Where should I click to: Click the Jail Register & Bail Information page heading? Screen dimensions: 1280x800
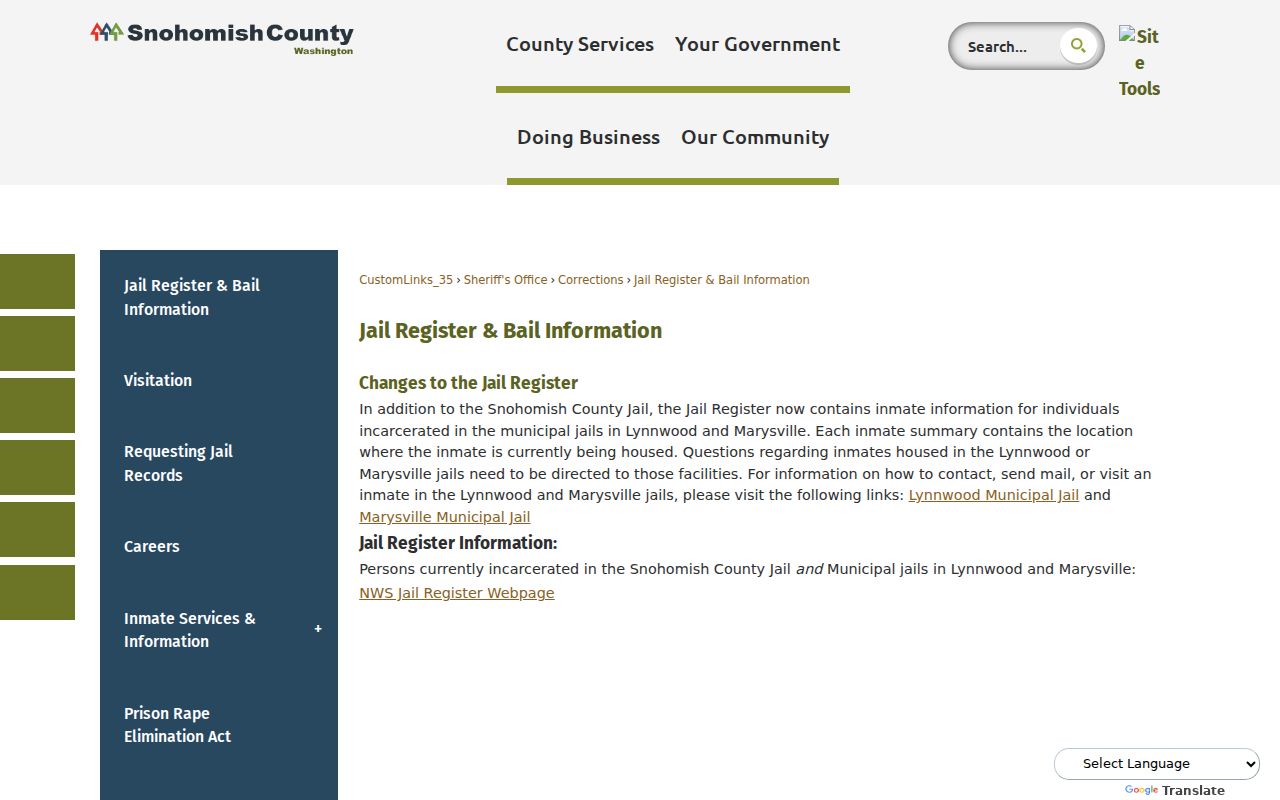pyautogui.click(x=510, y=331)
